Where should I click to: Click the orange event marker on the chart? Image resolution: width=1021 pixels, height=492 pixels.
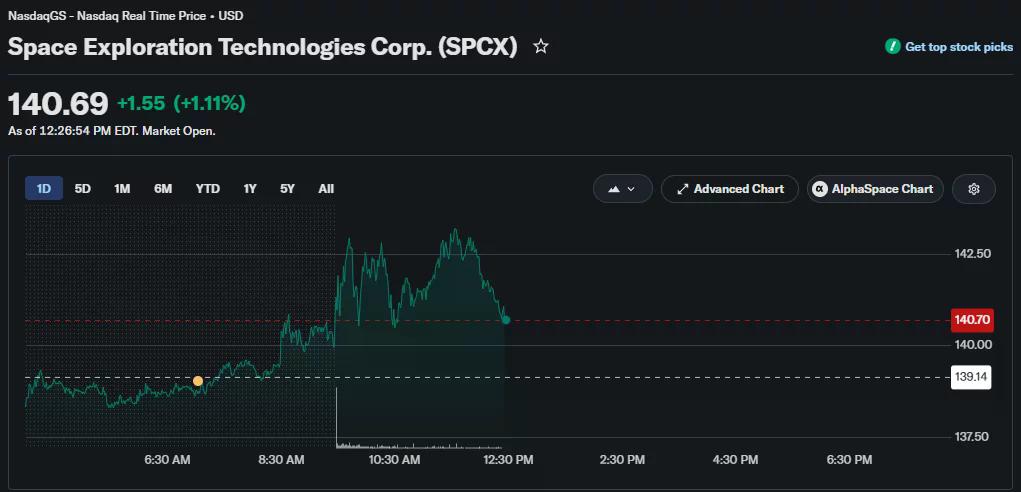pos(198,381)
